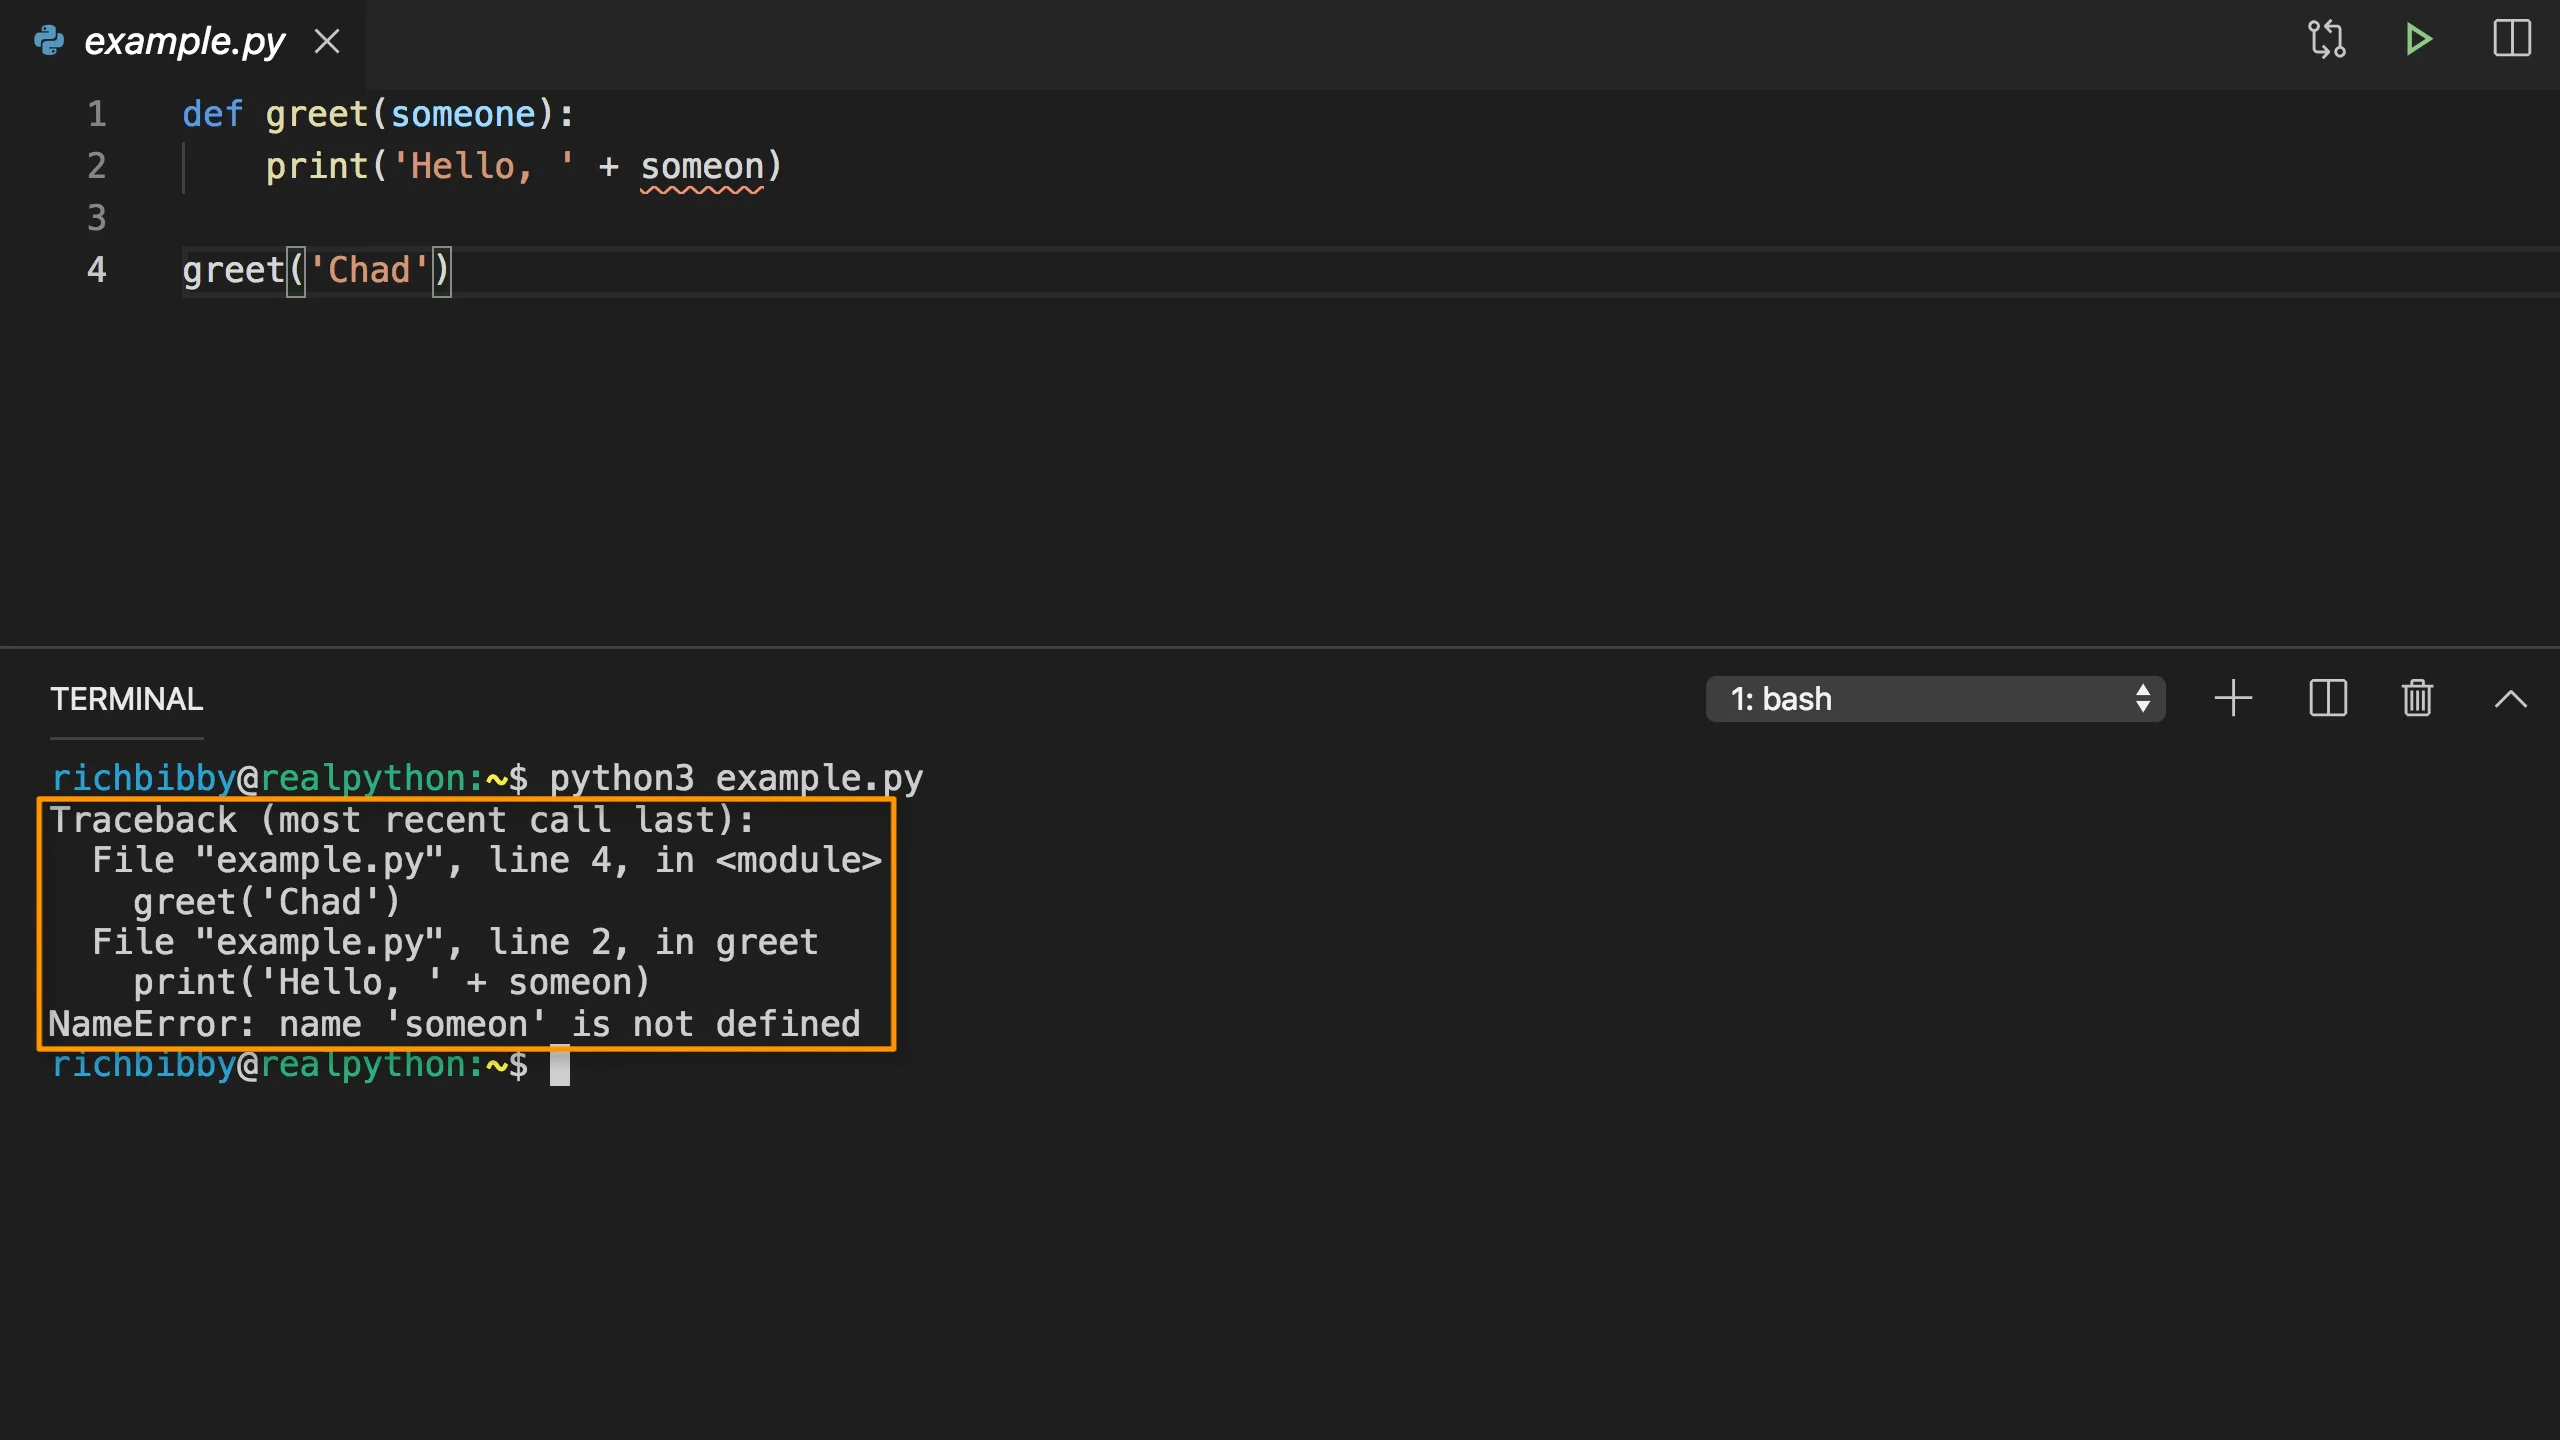Click the Python file icon in tab
This screenshot has width=2560, height=1440.
(x=49, y=41)
